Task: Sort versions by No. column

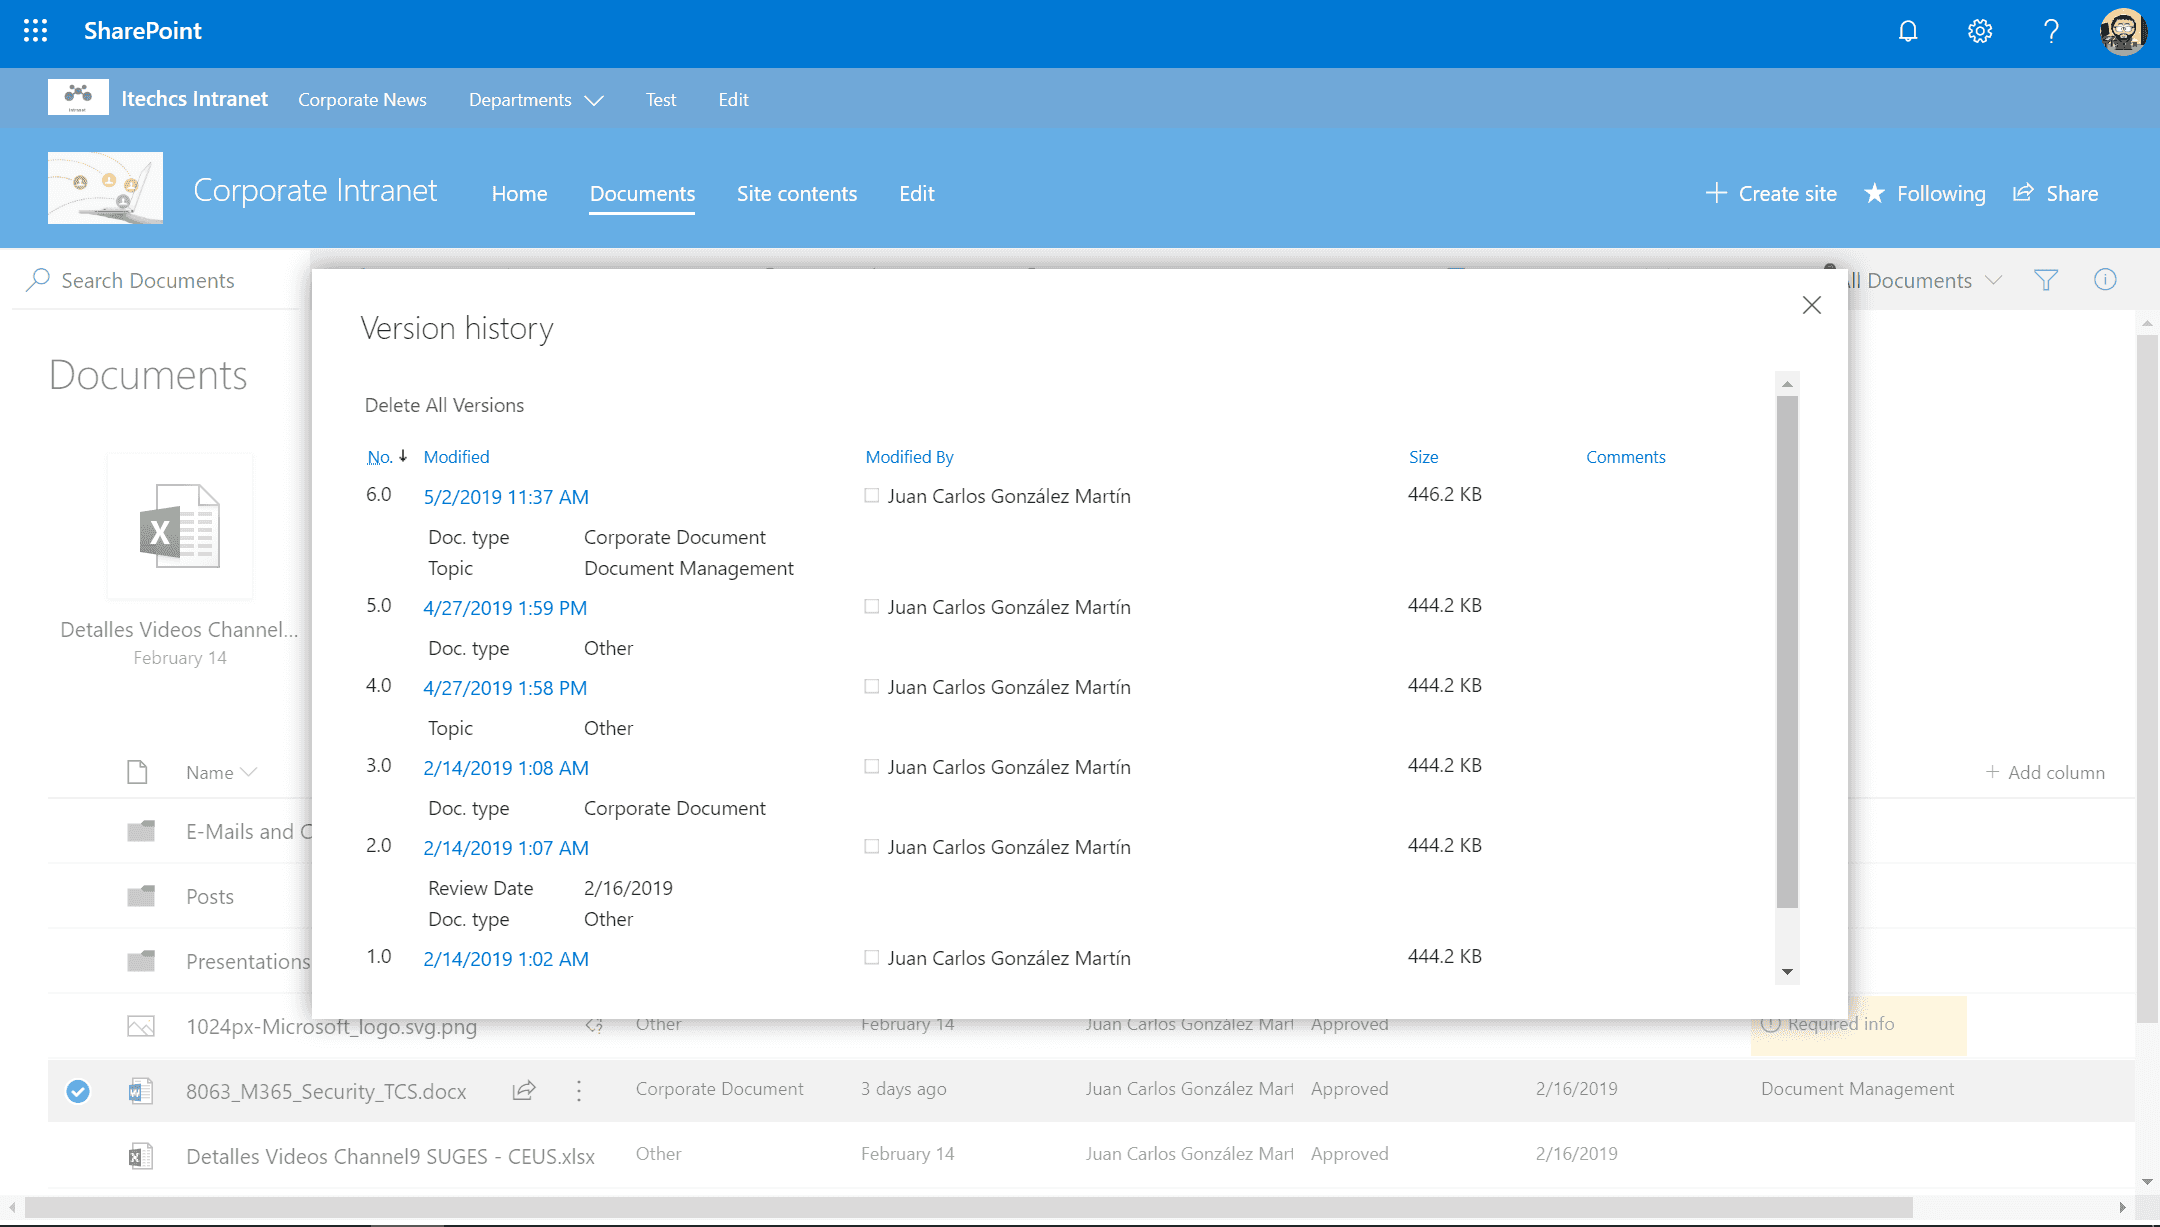Action: click(x=379, y=457)
